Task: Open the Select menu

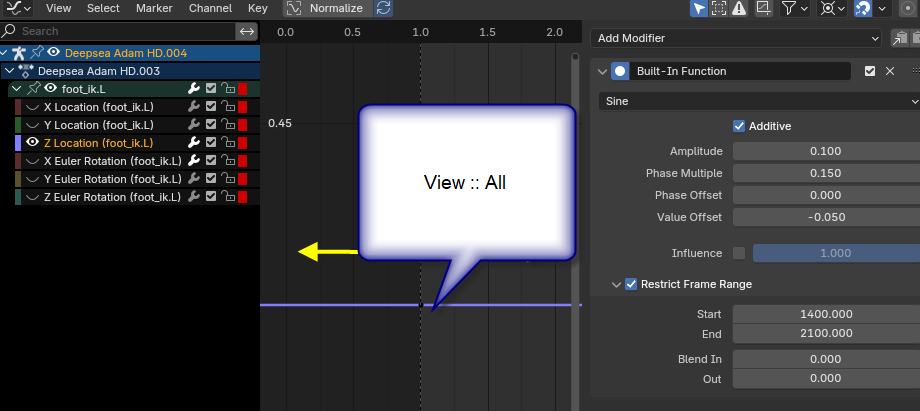Action: coord(103,8)
